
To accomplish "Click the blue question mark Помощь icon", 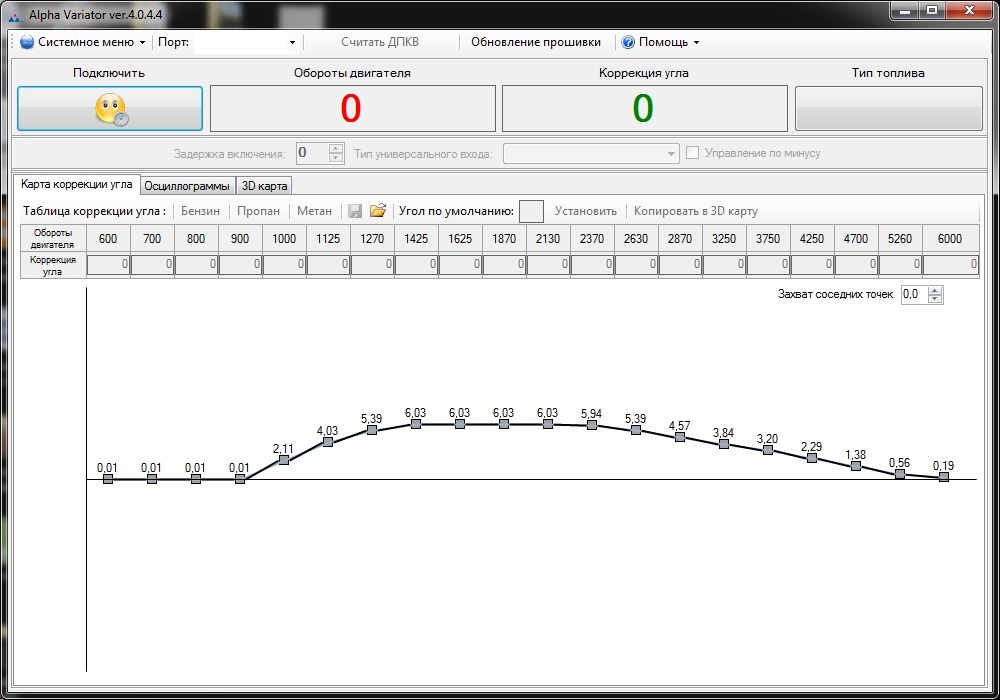I will pos(628,42).
